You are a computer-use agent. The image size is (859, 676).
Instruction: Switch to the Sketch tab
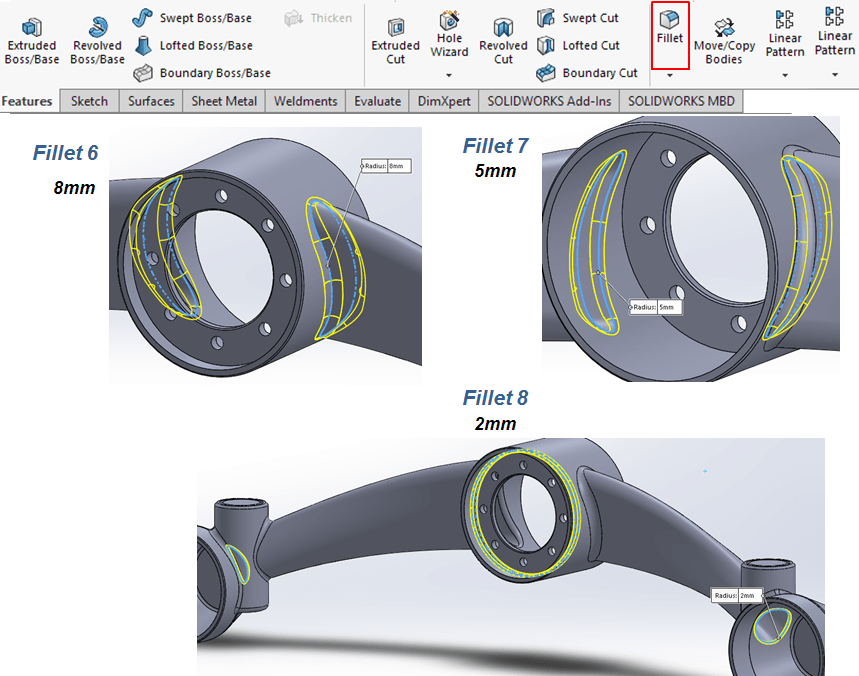click(89, 101)
